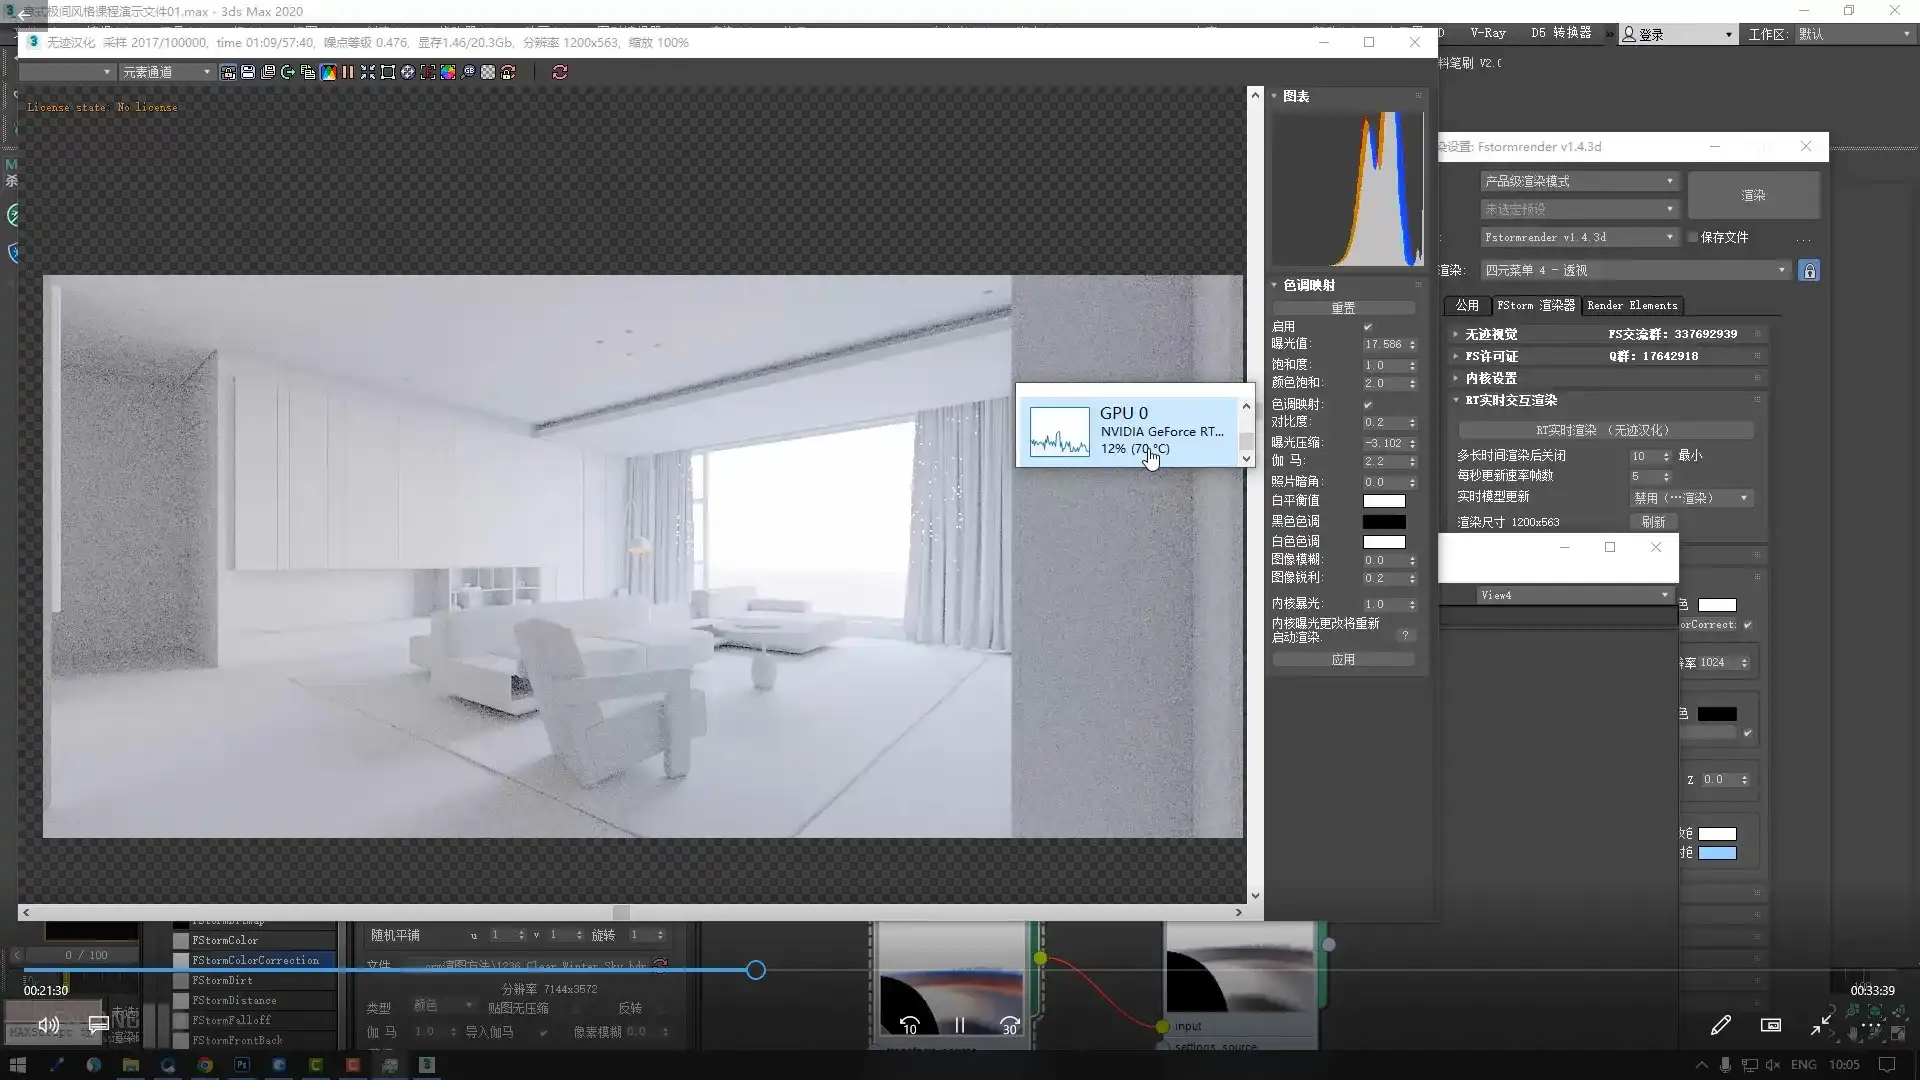
Task: Pause rendering with the pause bars icon
Action: tap(348, 72)
